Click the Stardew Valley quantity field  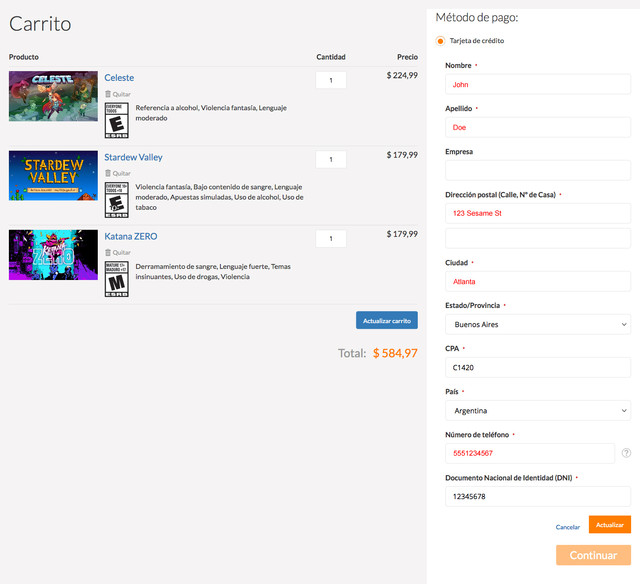tap(331, 159)
